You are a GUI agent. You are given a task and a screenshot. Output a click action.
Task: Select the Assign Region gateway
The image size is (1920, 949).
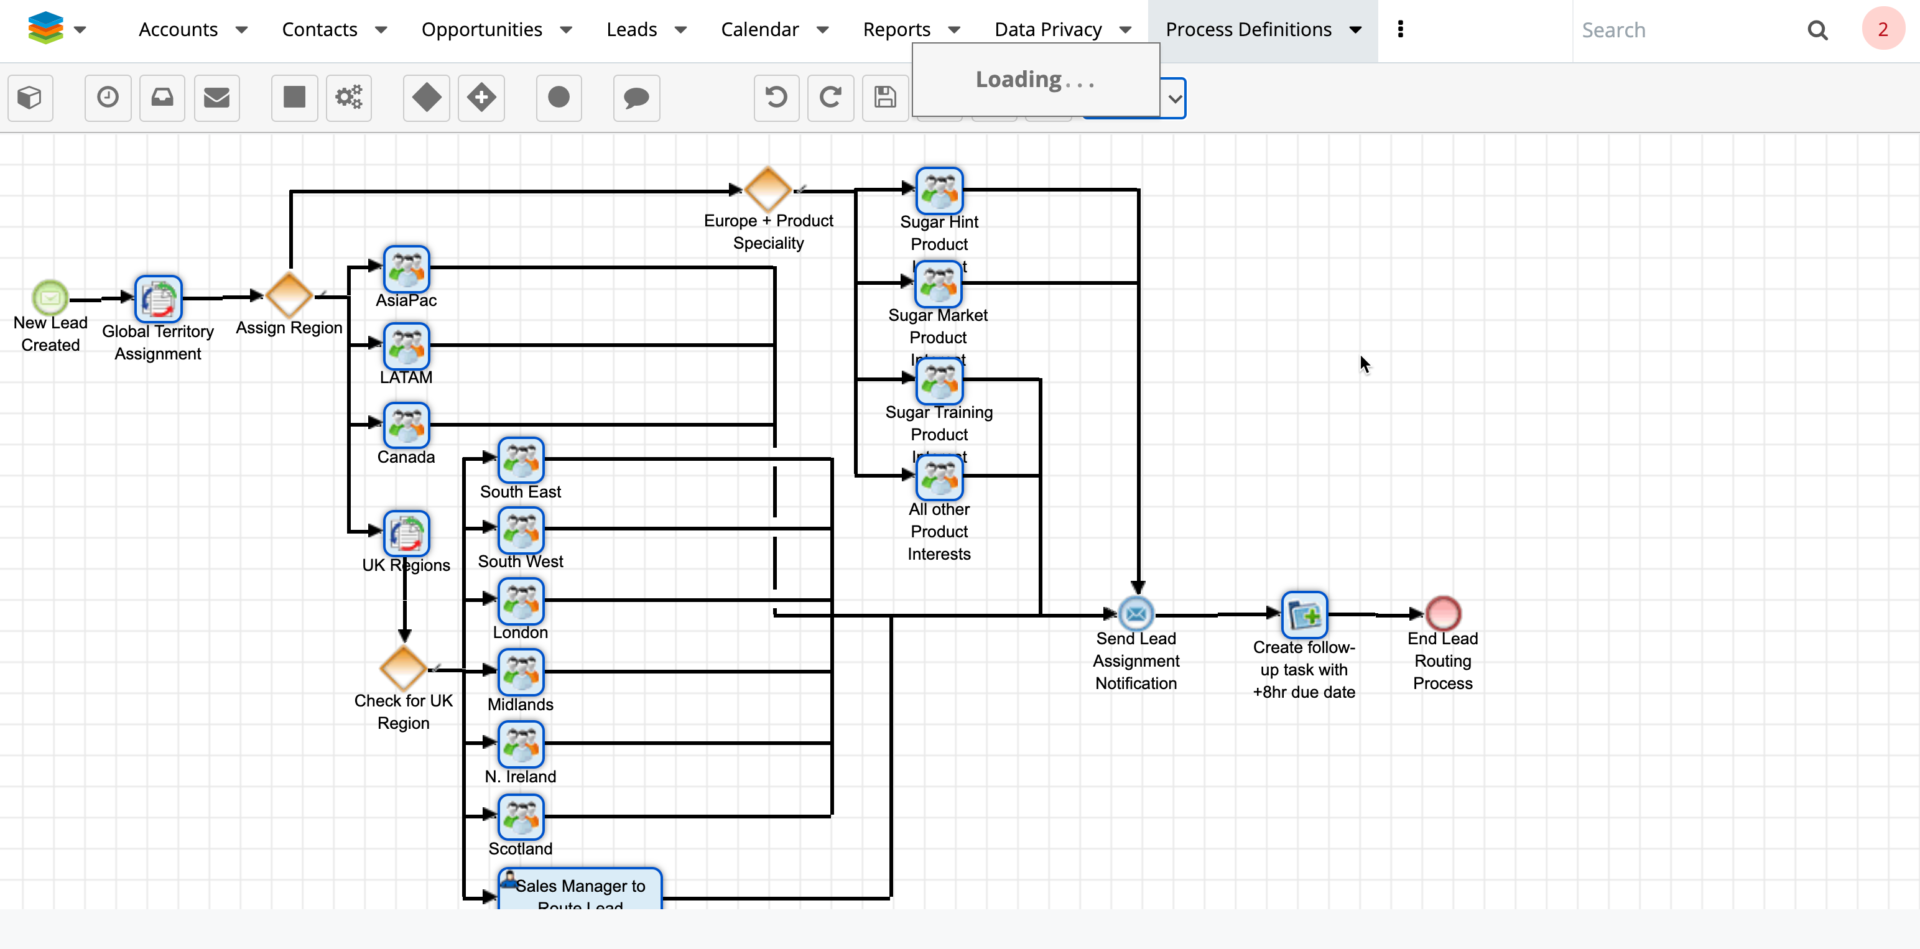[x=289, y=296]
